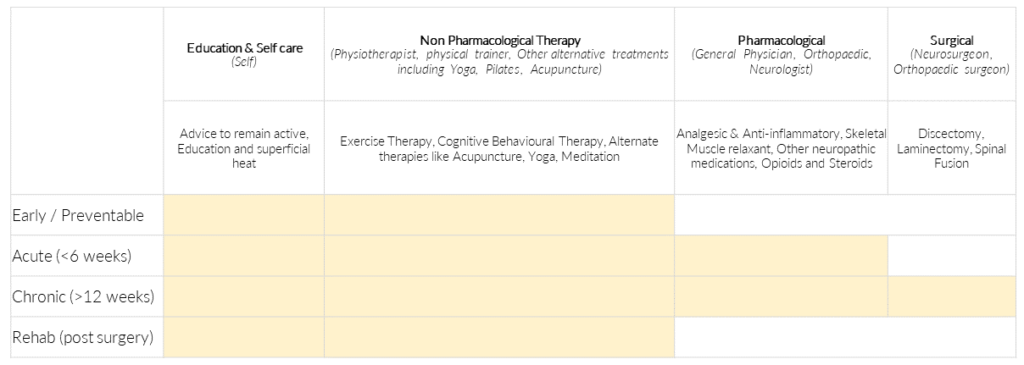The height and width of the screenshot is (365, 1024).
Task: Select the shaded Acute row Pharmacological cell
Action: point(781,256)
